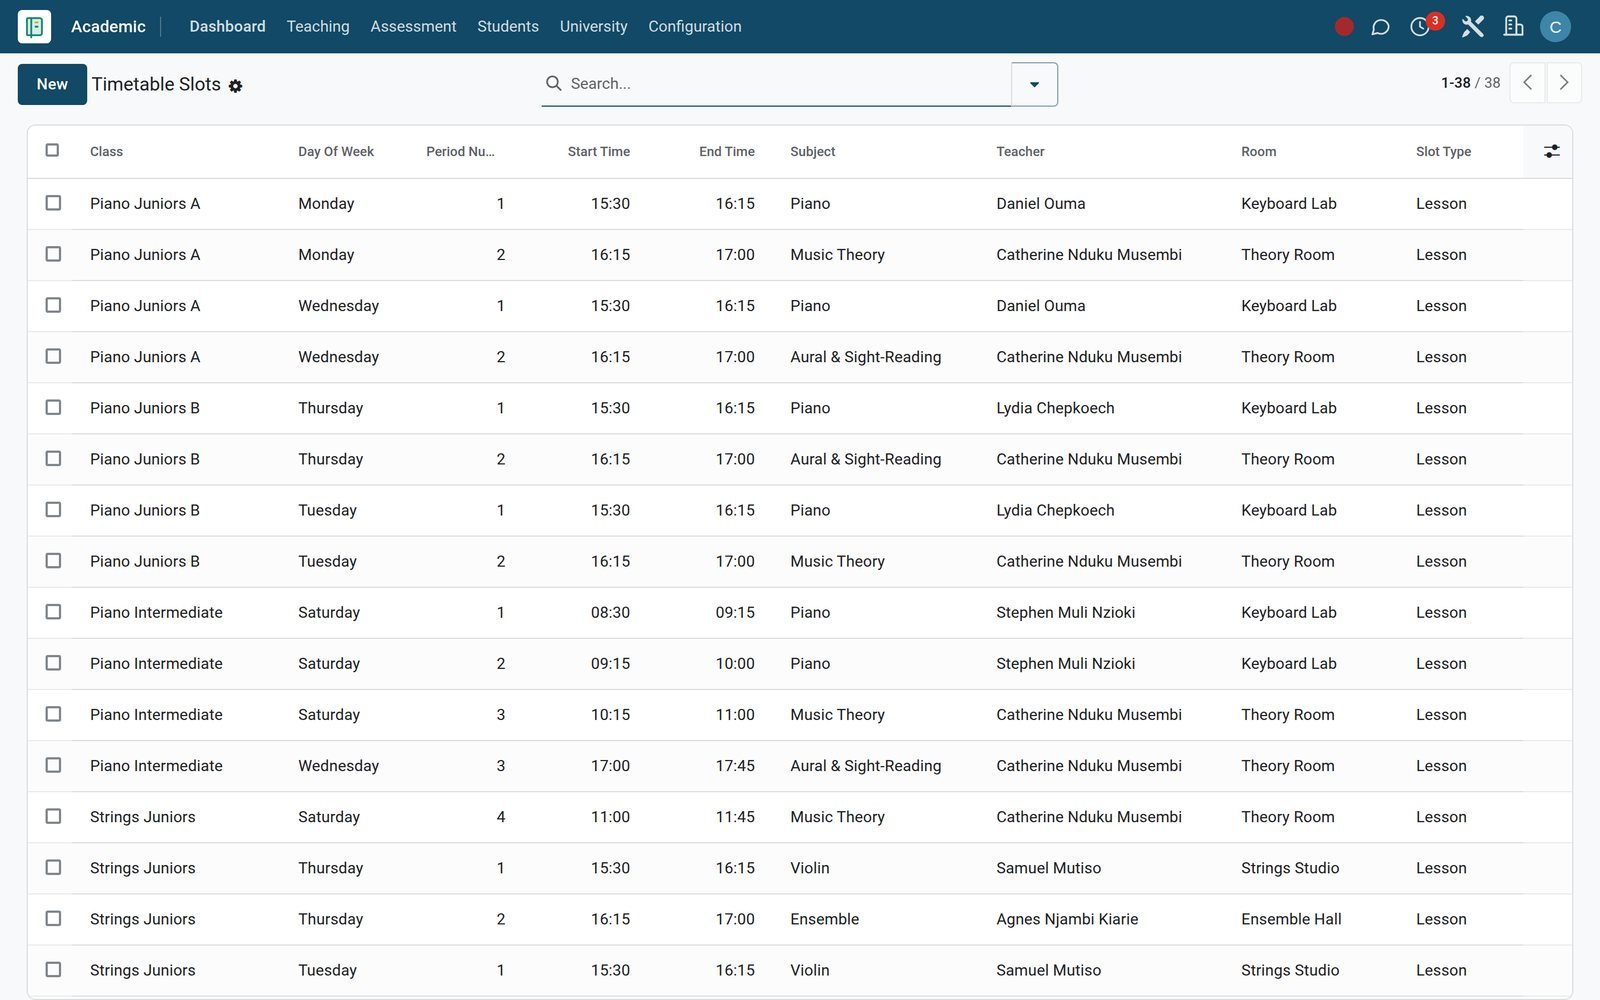Click the Academic app name link

(108, 26)
